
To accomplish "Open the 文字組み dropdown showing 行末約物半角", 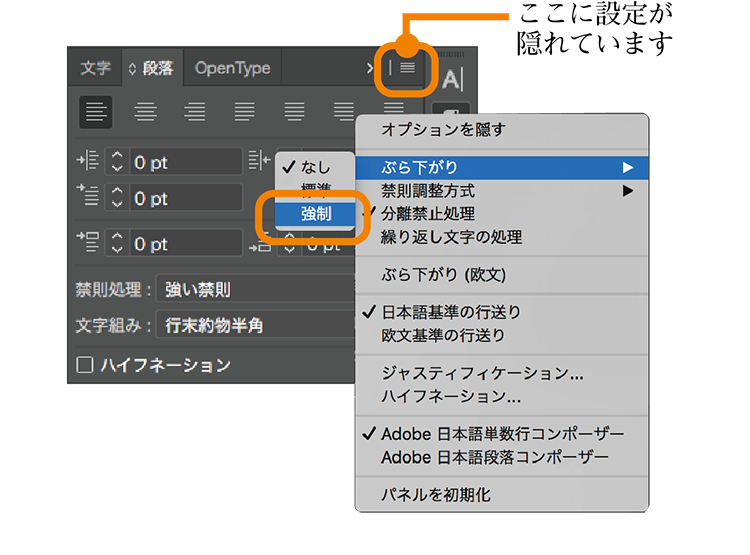I will click(256, 325).
